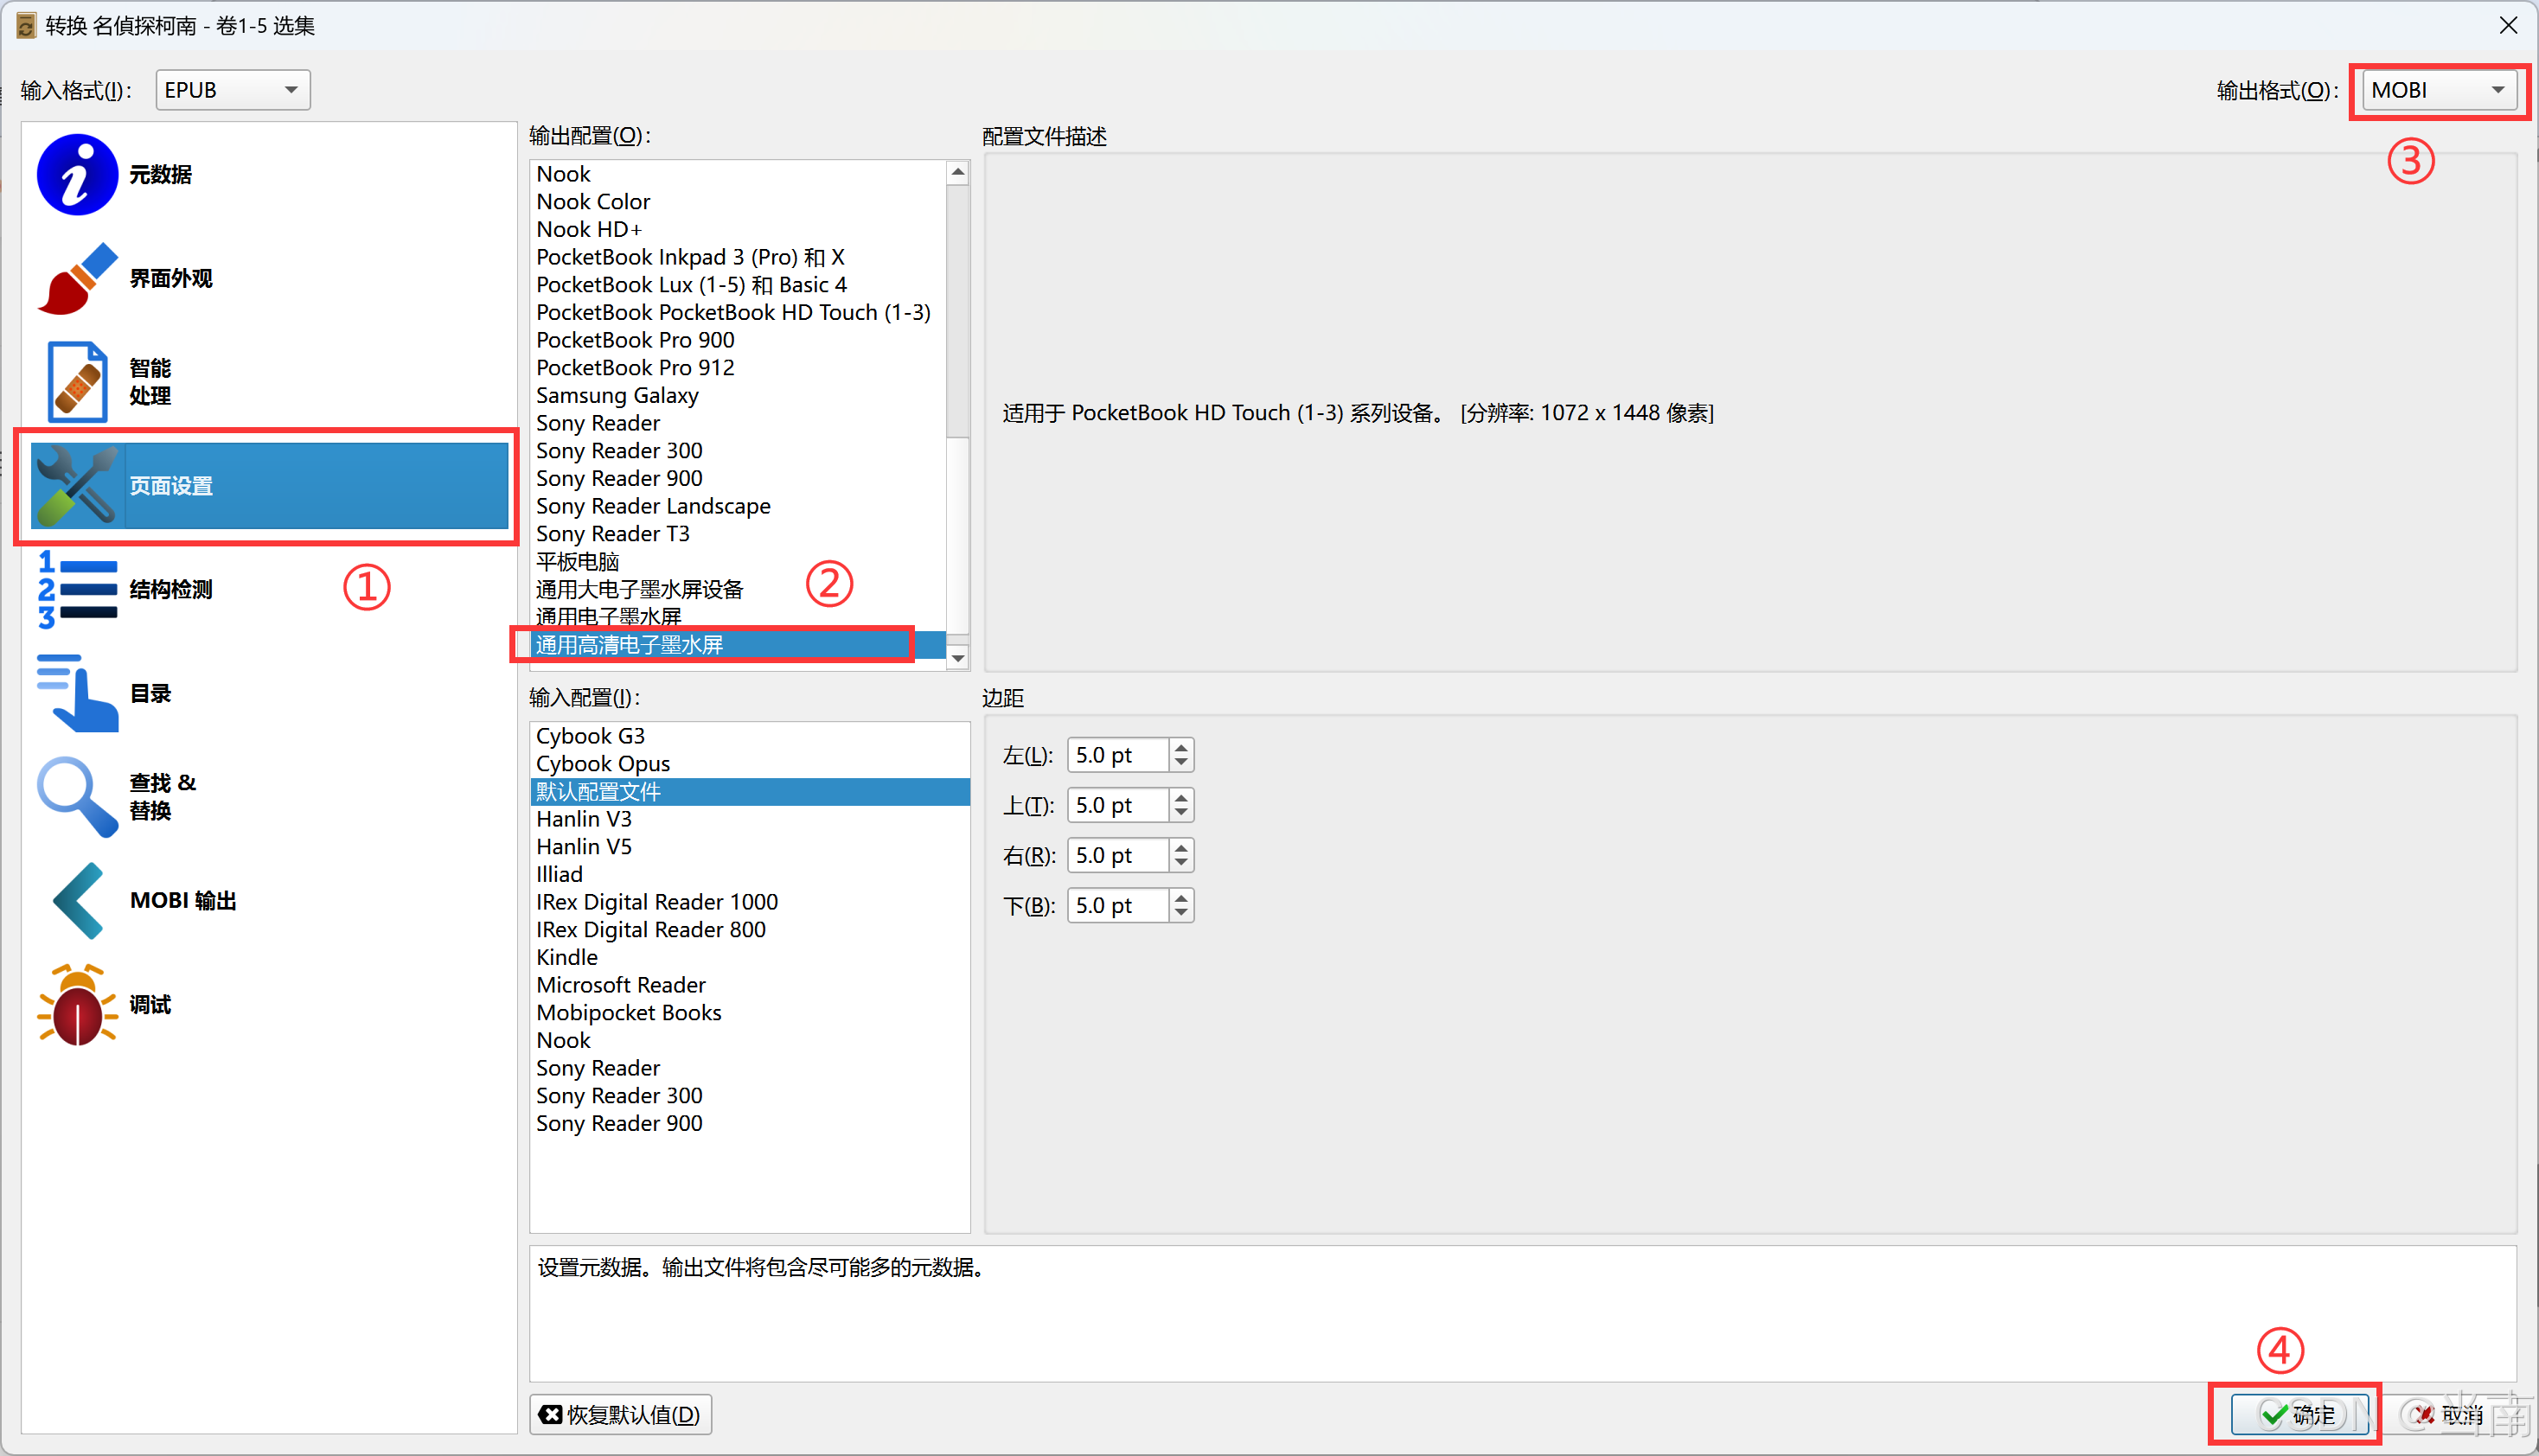Click the 页面设置 wrench icon
Image resolution: width=2539 pixels, height=1456 pixels.
pyautogui.click(x=77, y=486)
